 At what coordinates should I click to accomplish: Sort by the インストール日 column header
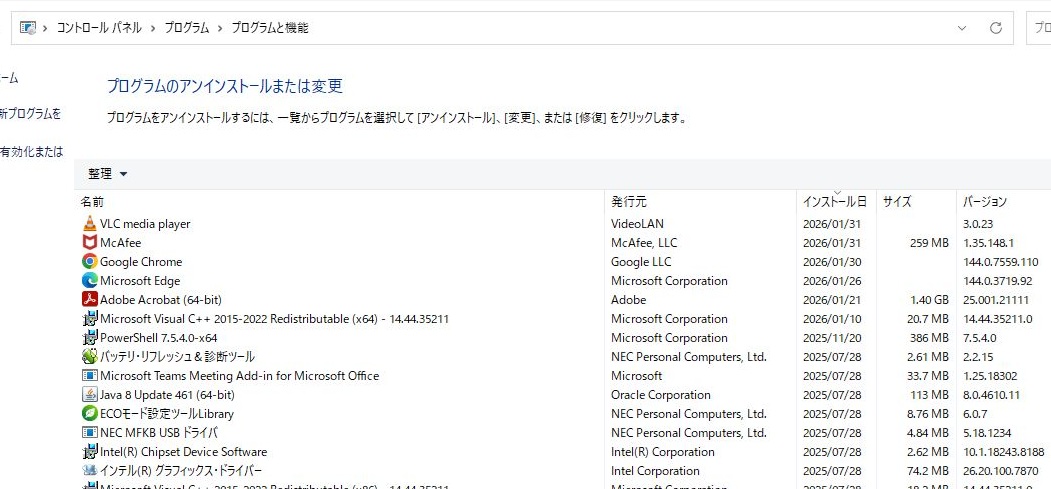tap(834, 202)
